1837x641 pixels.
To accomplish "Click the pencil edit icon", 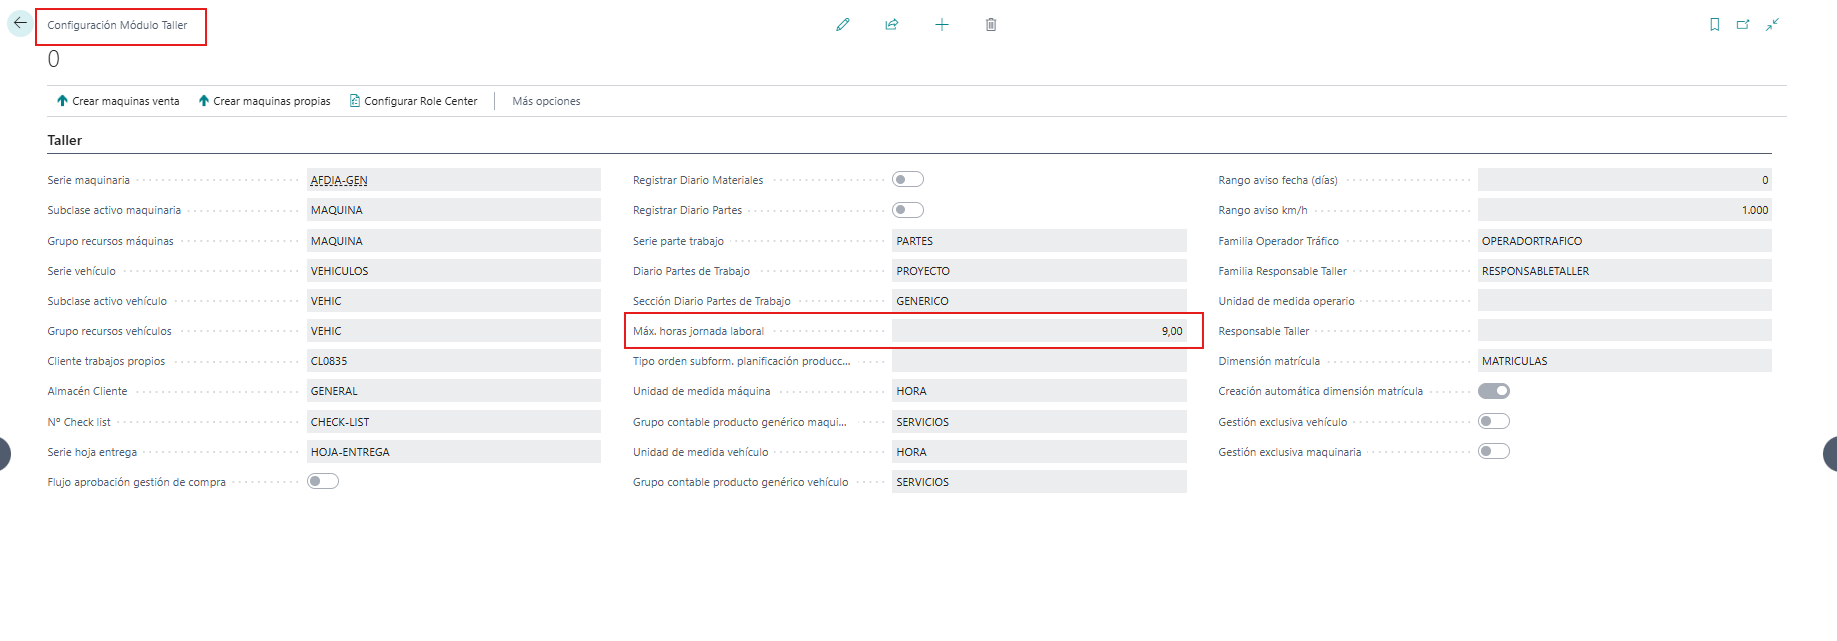I will point(843,24).
